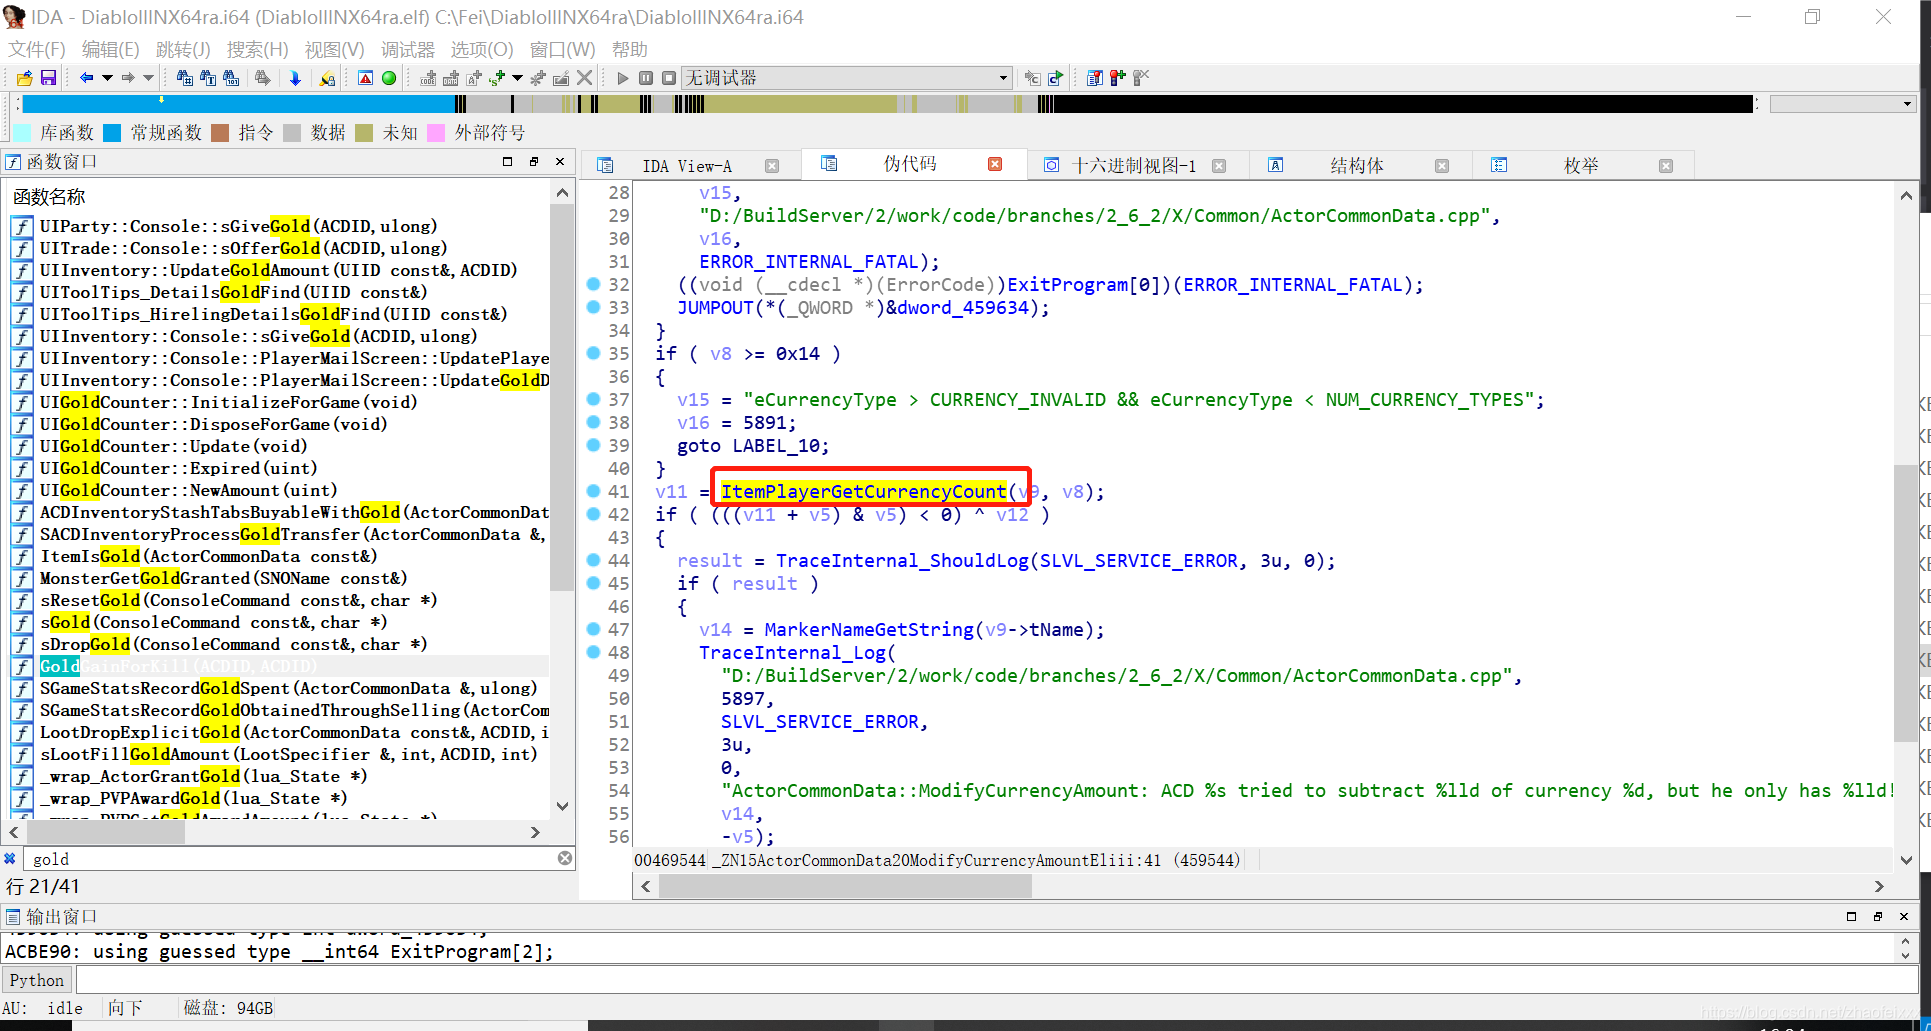This screenshot has height=1031, width=1931.
Task: Jump back with the blue left arrow
Action: [87, 78]
